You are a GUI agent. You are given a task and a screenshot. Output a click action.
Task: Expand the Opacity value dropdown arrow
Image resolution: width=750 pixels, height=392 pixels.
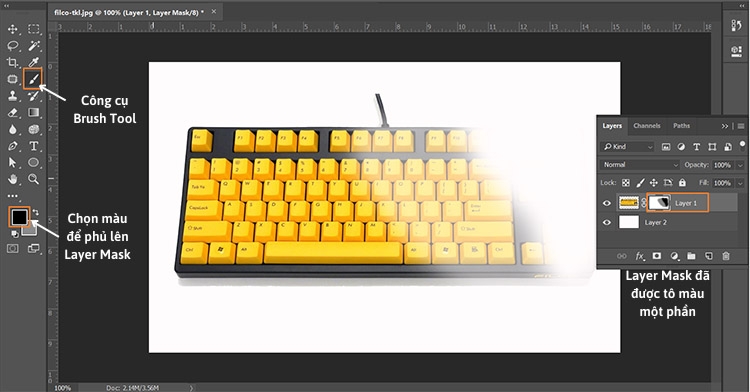pyautogui.click(x=740, y=165)
